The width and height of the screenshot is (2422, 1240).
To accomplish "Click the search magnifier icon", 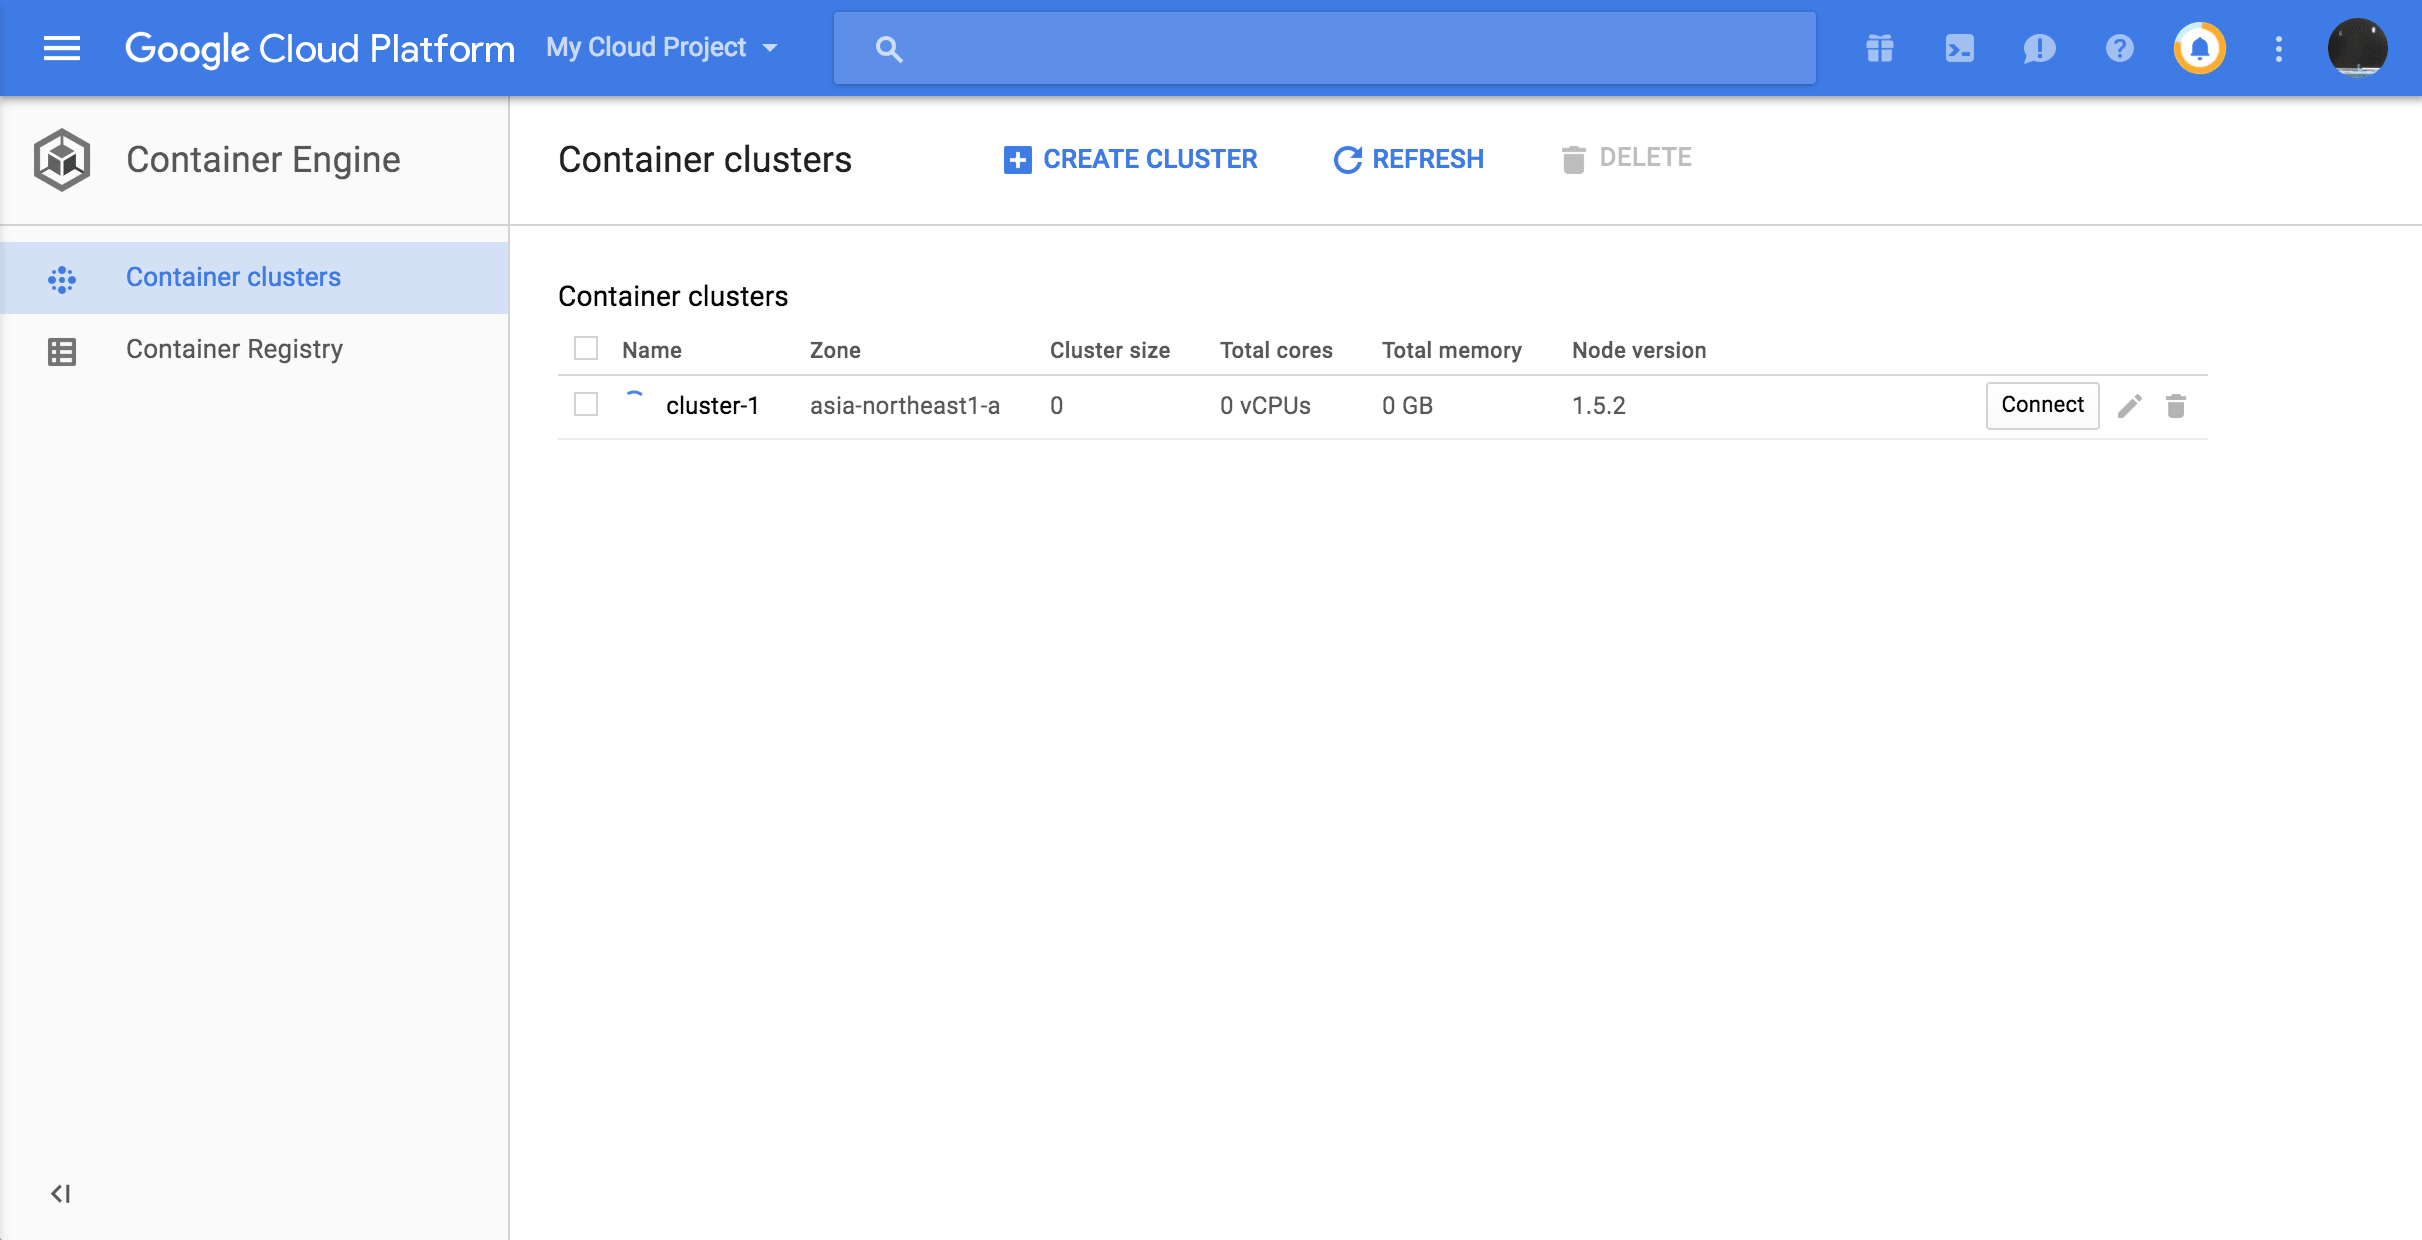I will [x=888, y=48].
